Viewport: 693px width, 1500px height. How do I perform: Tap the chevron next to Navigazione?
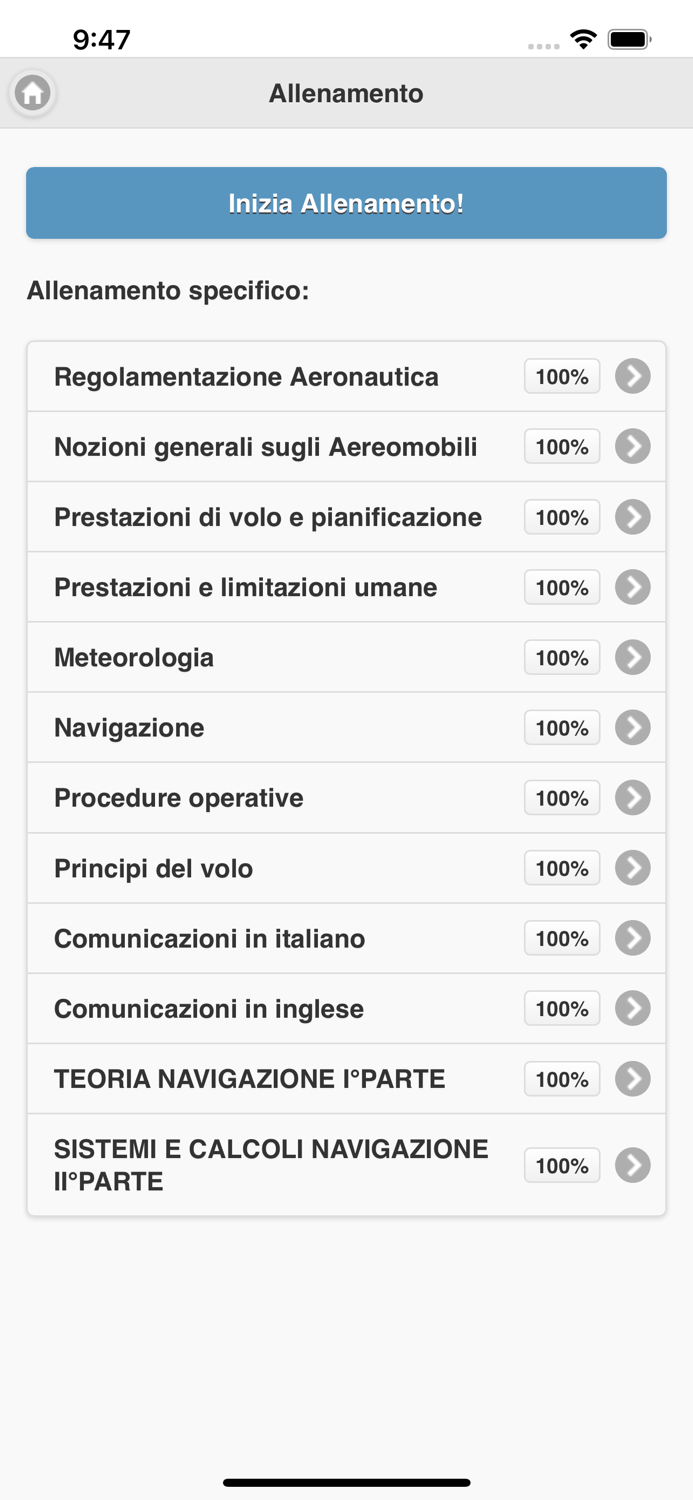coord(633,727)
